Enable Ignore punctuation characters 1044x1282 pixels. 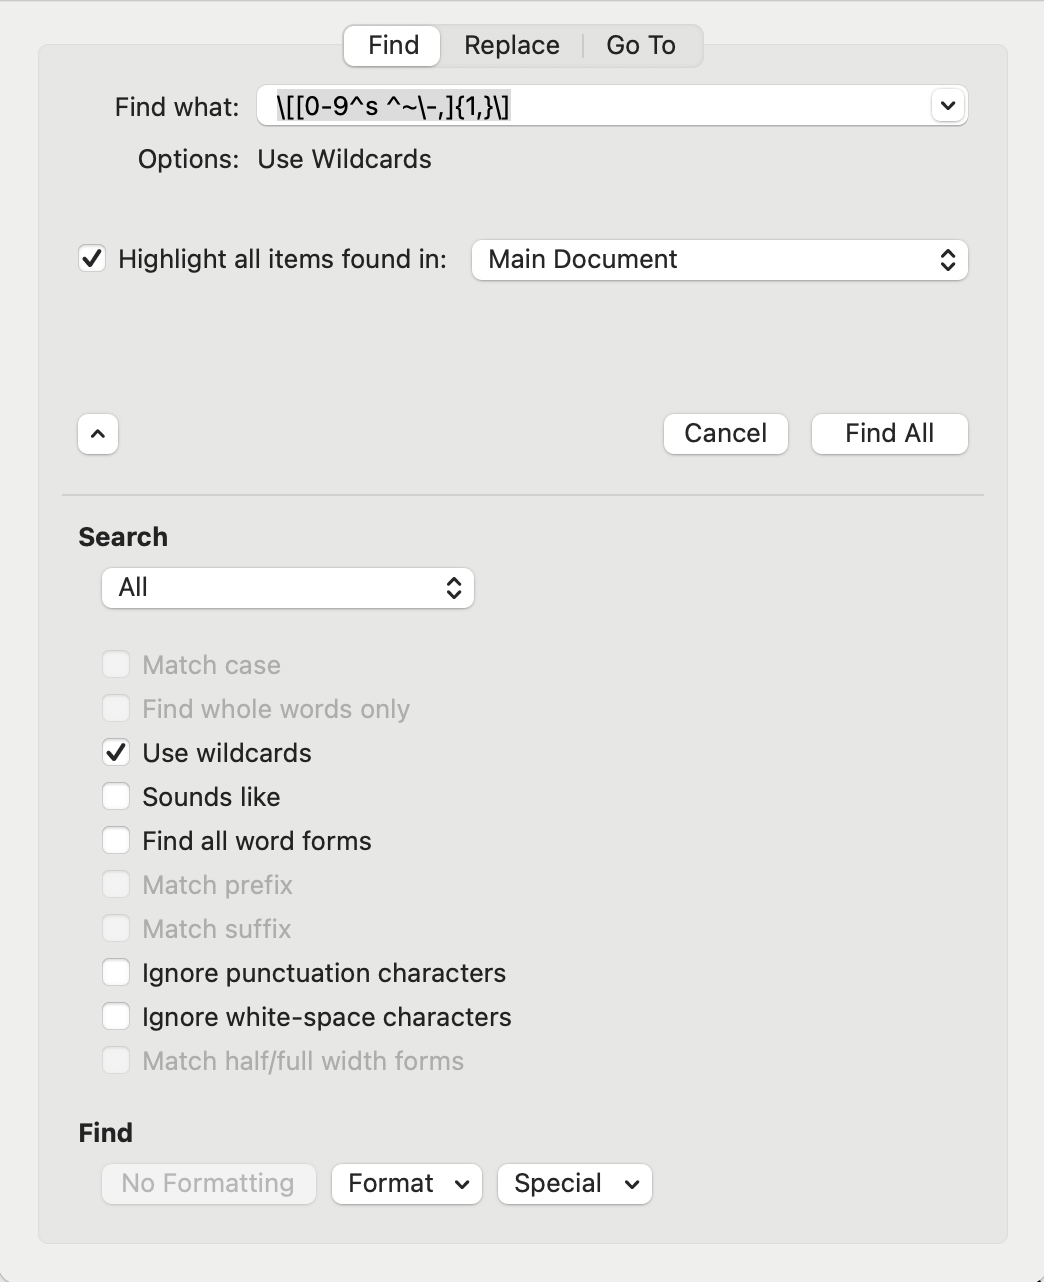[116, 972]
